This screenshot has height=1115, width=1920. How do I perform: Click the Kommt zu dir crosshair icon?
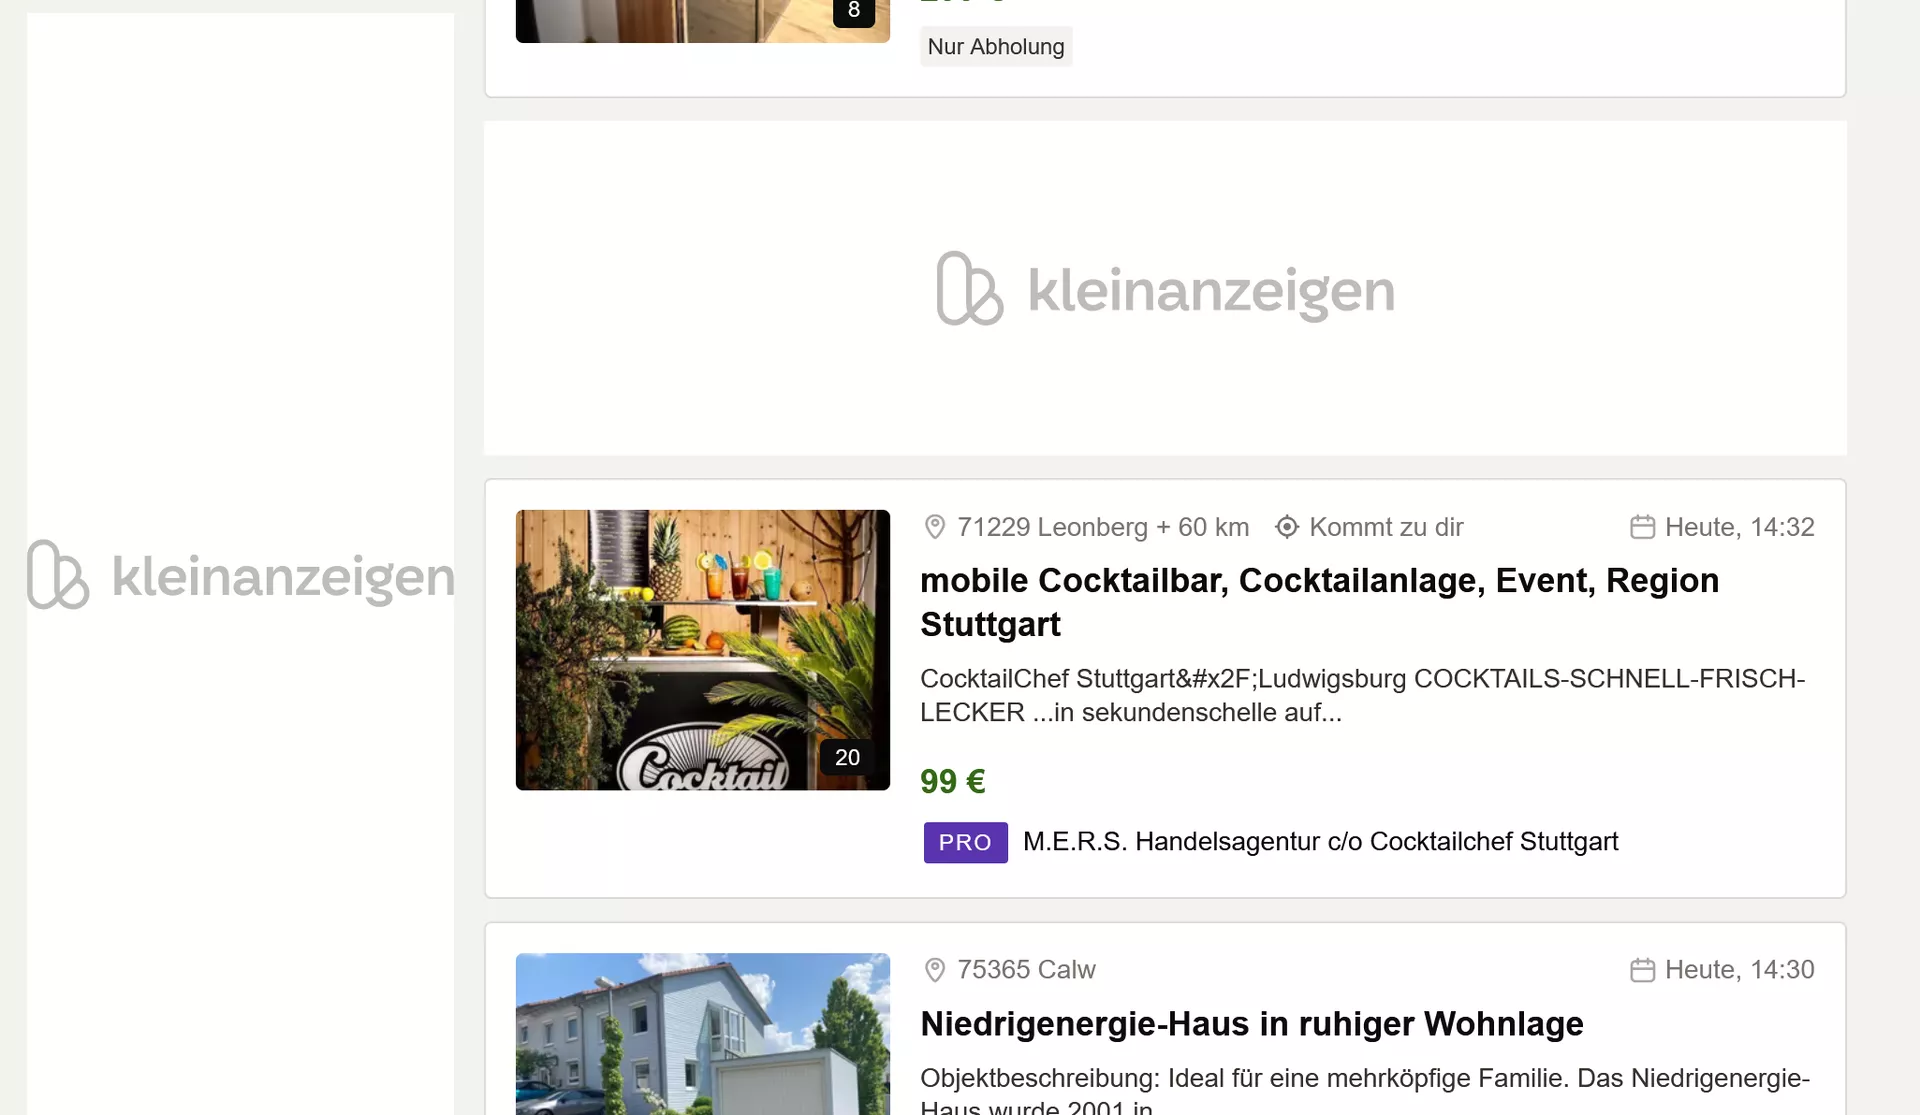tap(1286, 527)
